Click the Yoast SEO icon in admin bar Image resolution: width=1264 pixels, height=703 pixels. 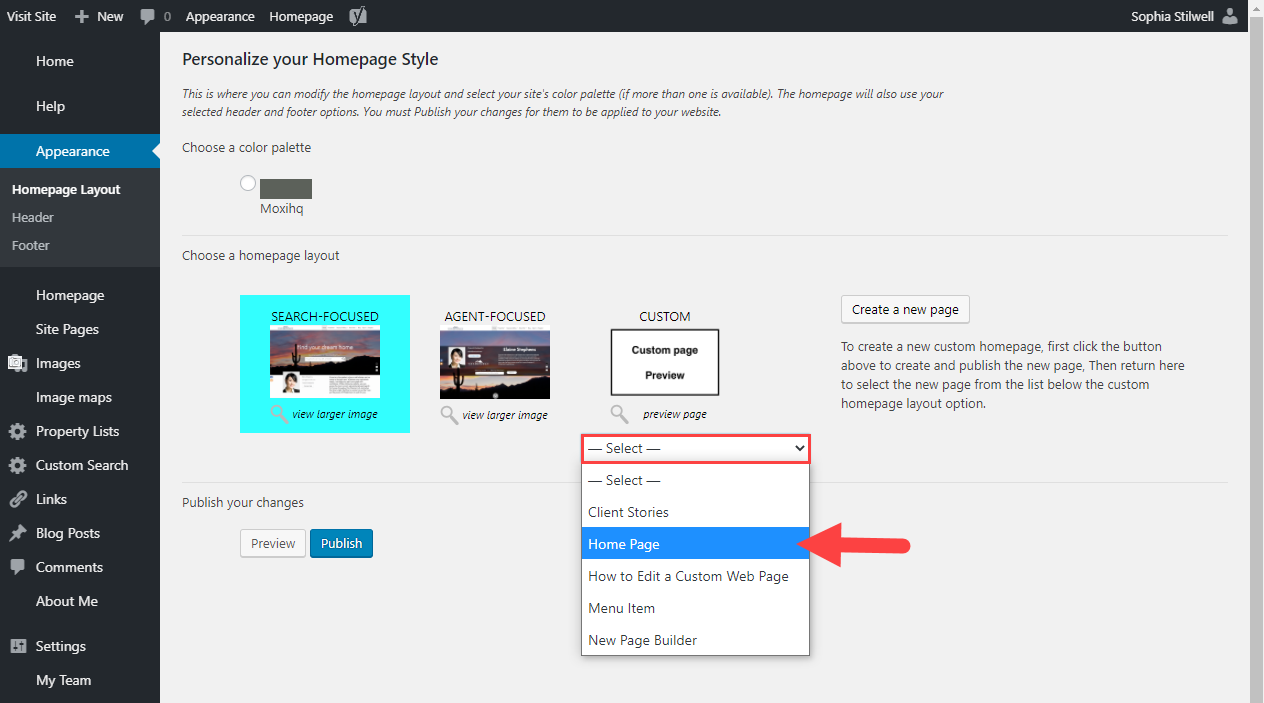click(358, 16)
